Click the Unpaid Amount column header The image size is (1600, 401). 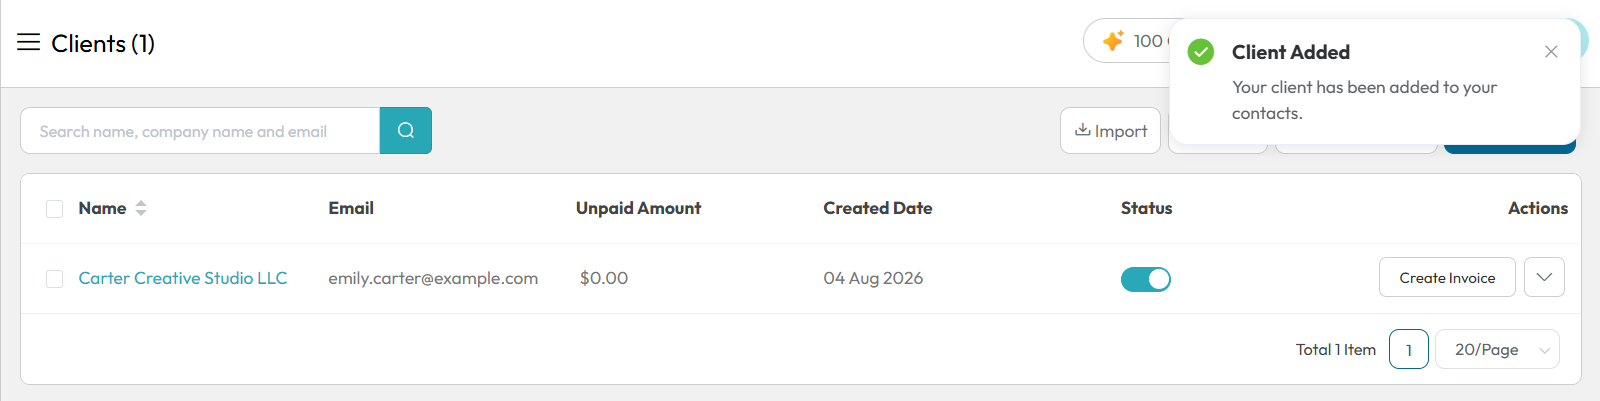pos(638,208)
